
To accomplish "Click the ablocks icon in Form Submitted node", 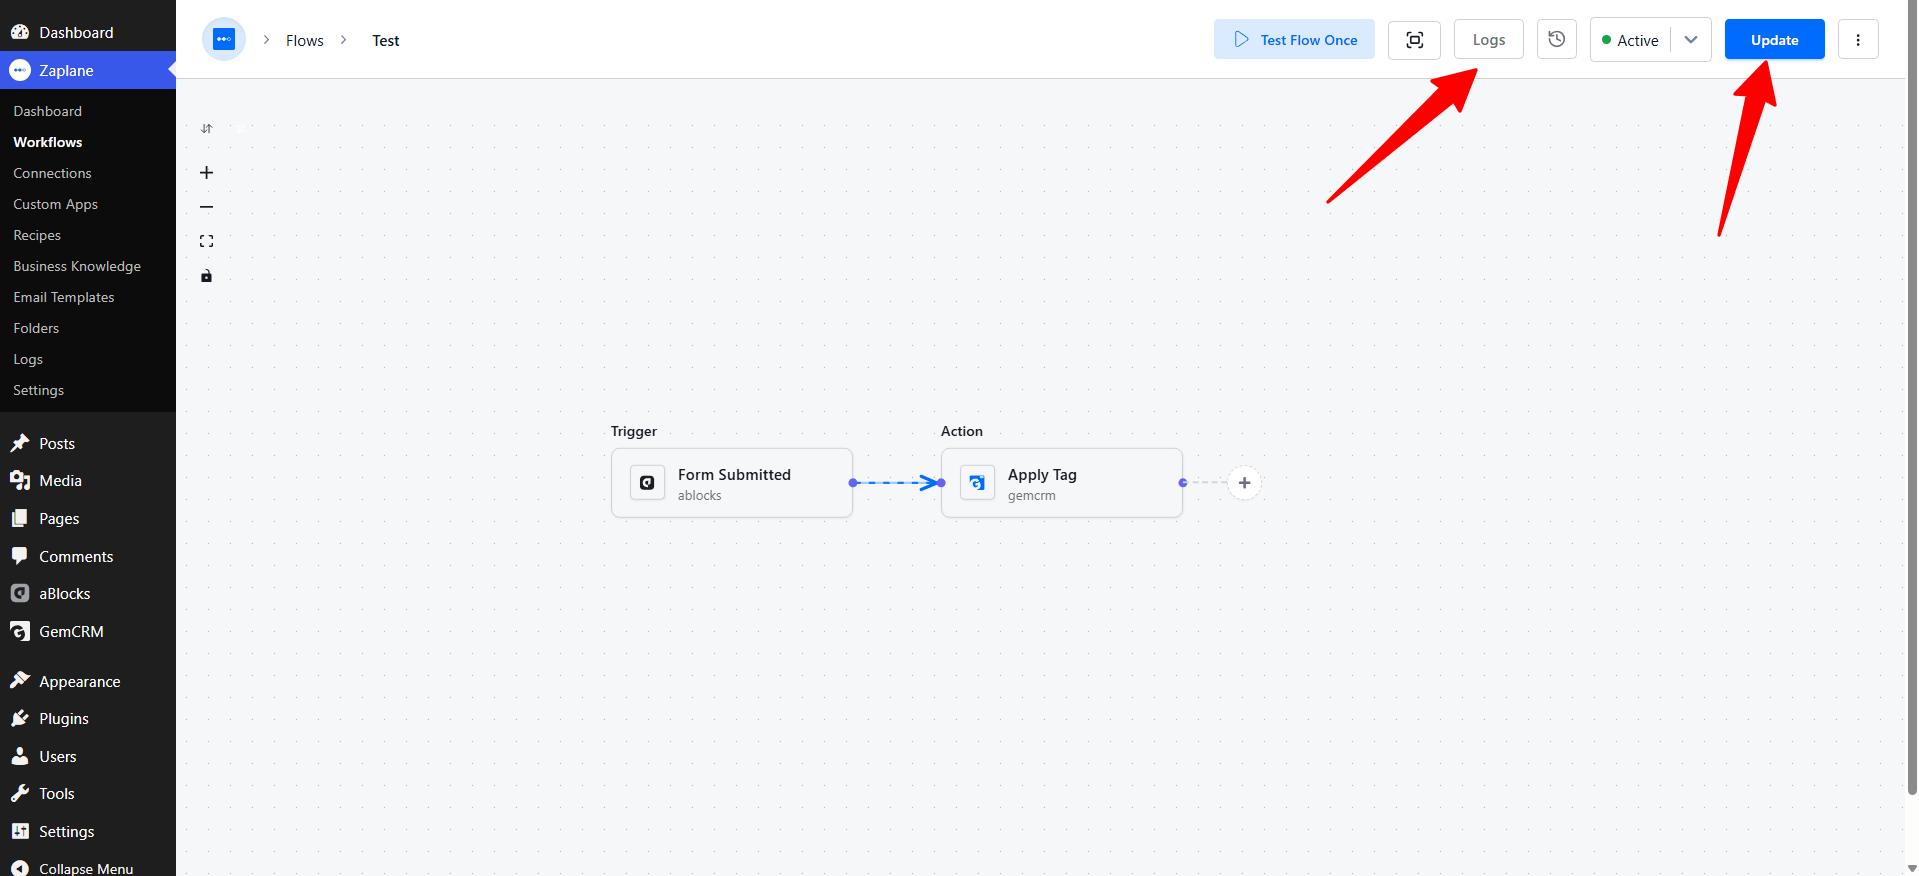I will point(647,483).
